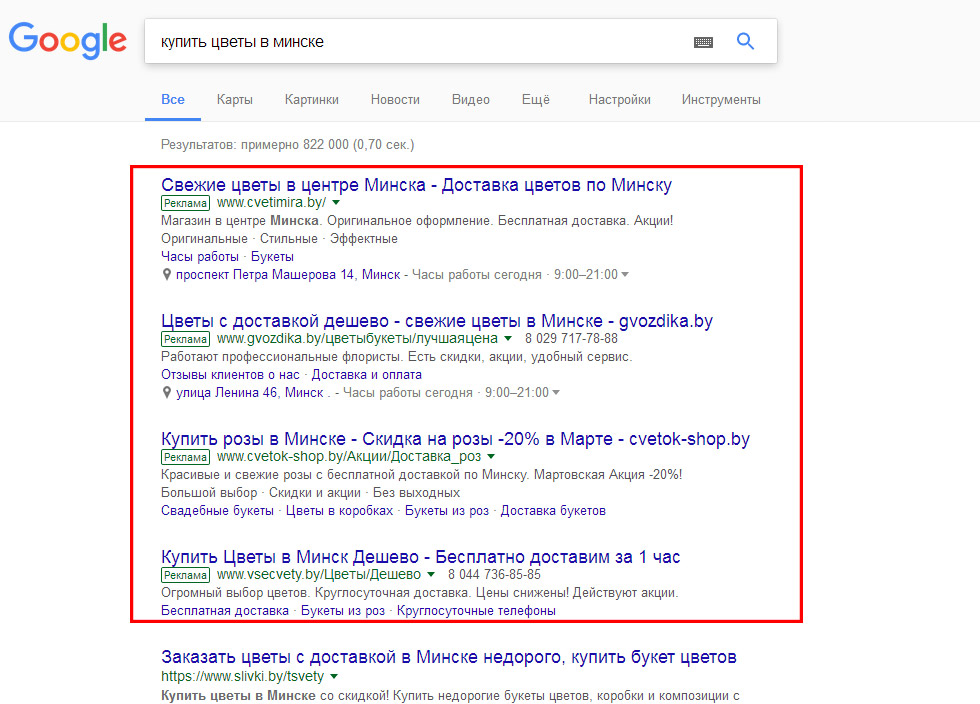The image size is (980, 704).
Task: Click map pin next to проспект Петра Машерова
Action: [x=166, y=275]
